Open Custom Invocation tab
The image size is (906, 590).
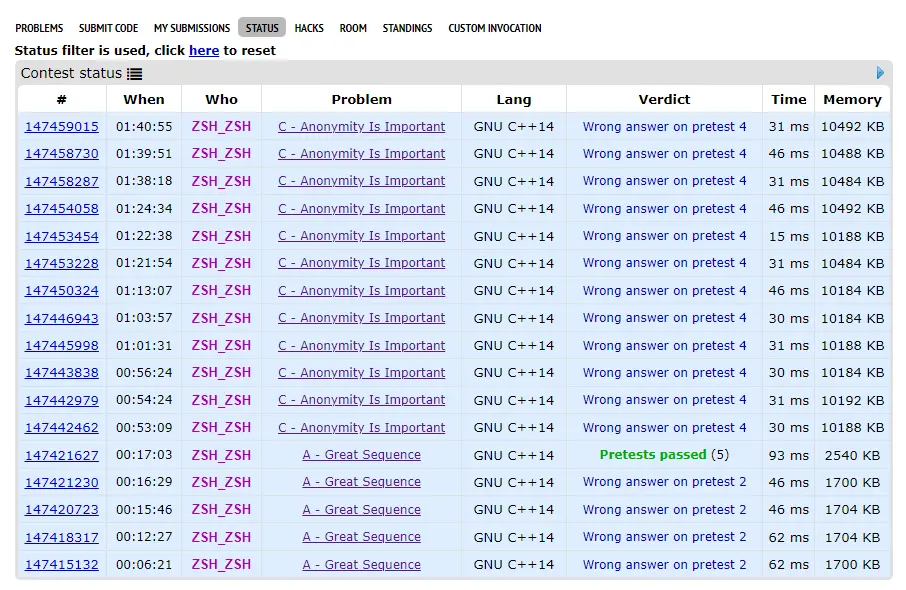tap(494, 28)
